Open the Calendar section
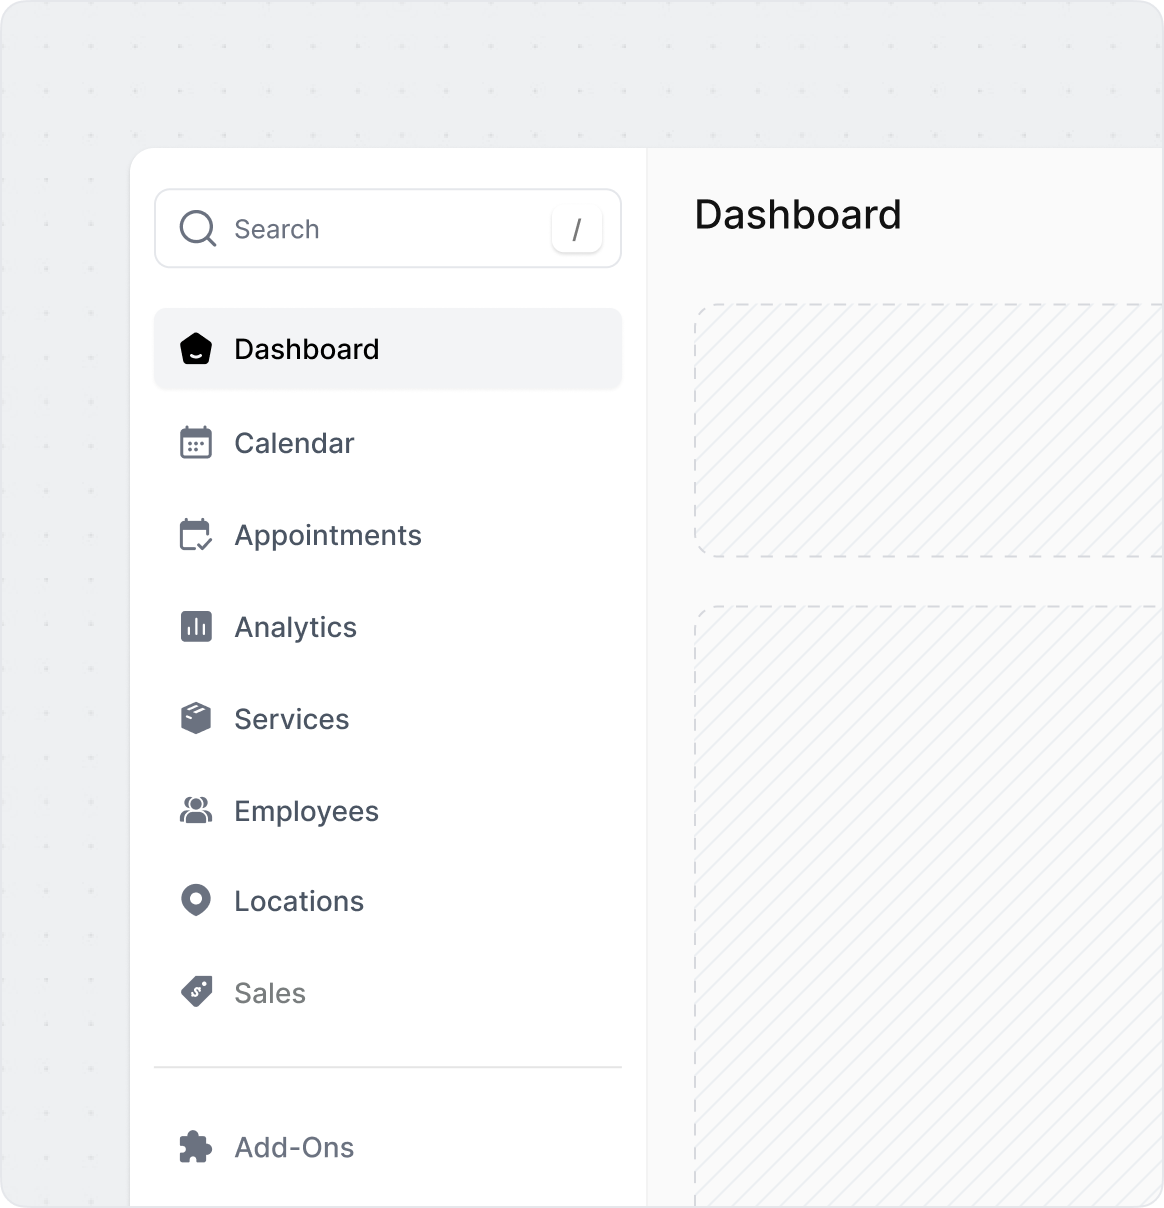1164x1208 pixels. tap(294, 443)
